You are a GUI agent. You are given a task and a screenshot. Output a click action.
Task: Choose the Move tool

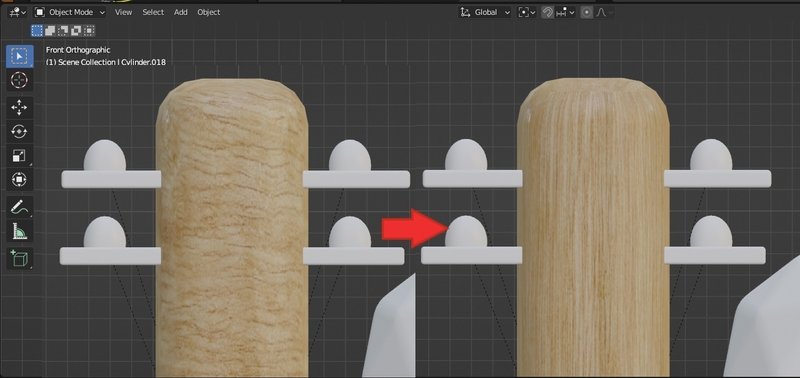click(x=19, y=108)
